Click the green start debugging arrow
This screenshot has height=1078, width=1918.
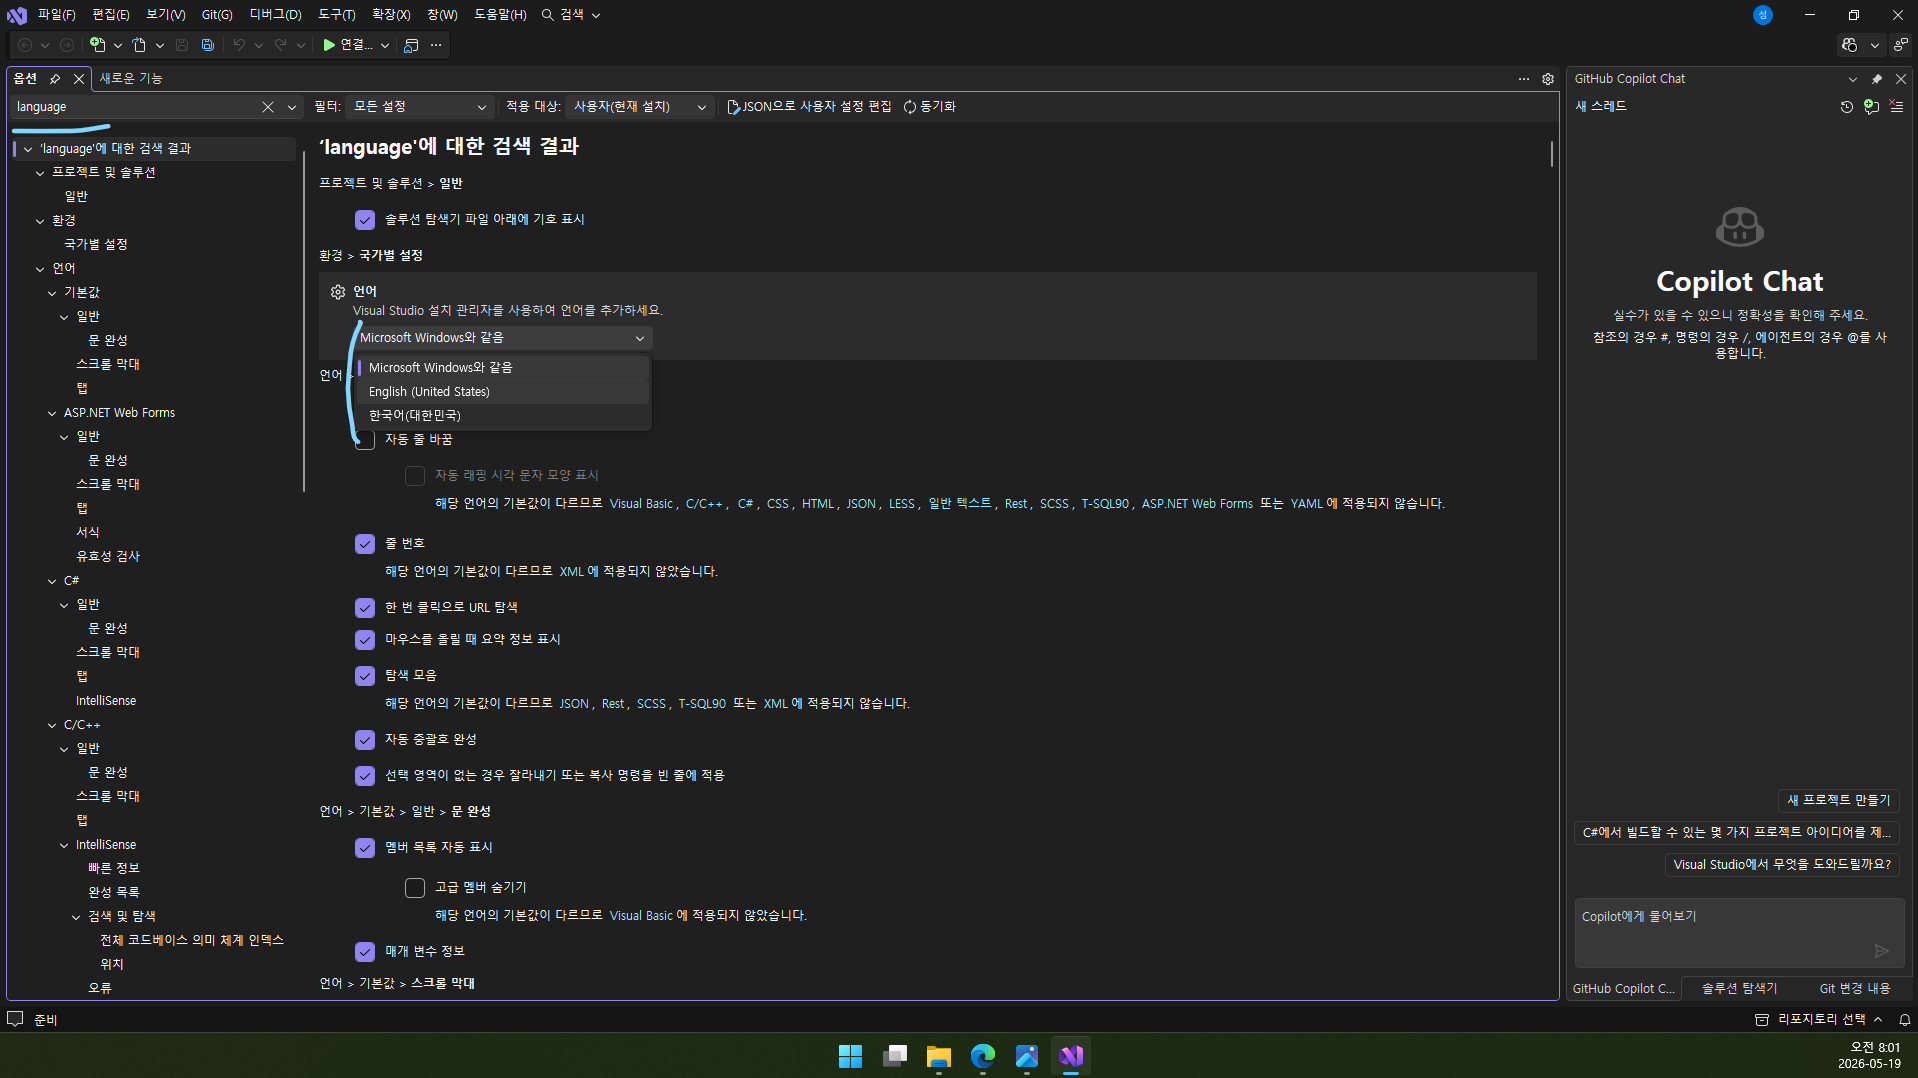tap(329, 45)
